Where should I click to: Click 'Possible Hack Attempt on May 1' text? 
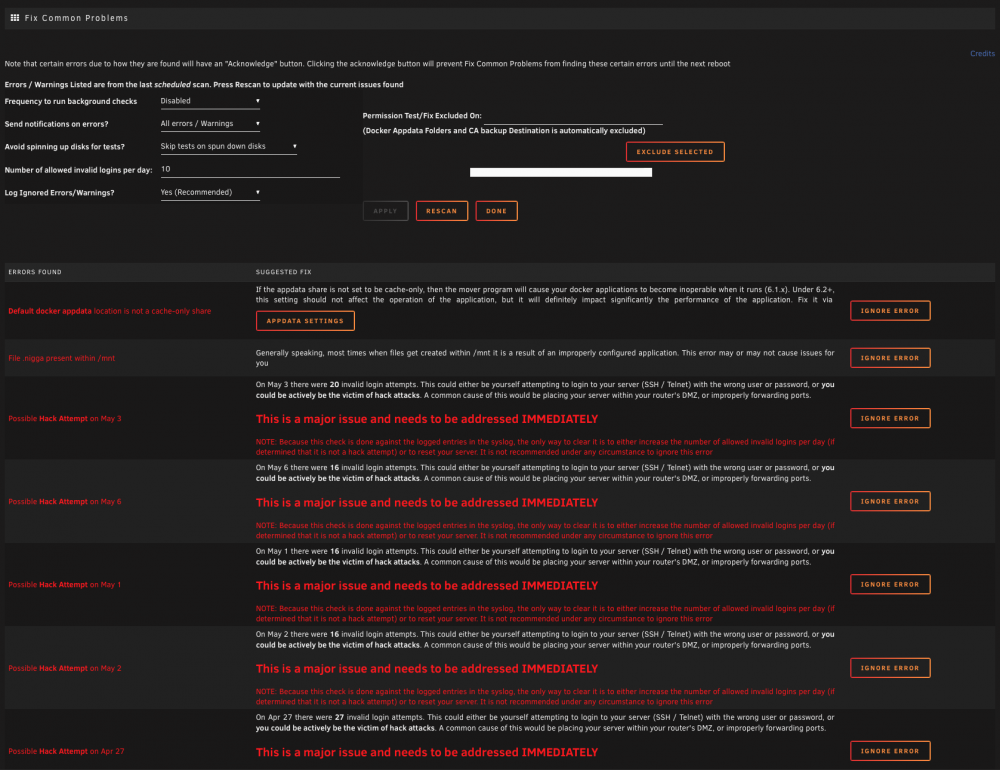click(64, 584)
